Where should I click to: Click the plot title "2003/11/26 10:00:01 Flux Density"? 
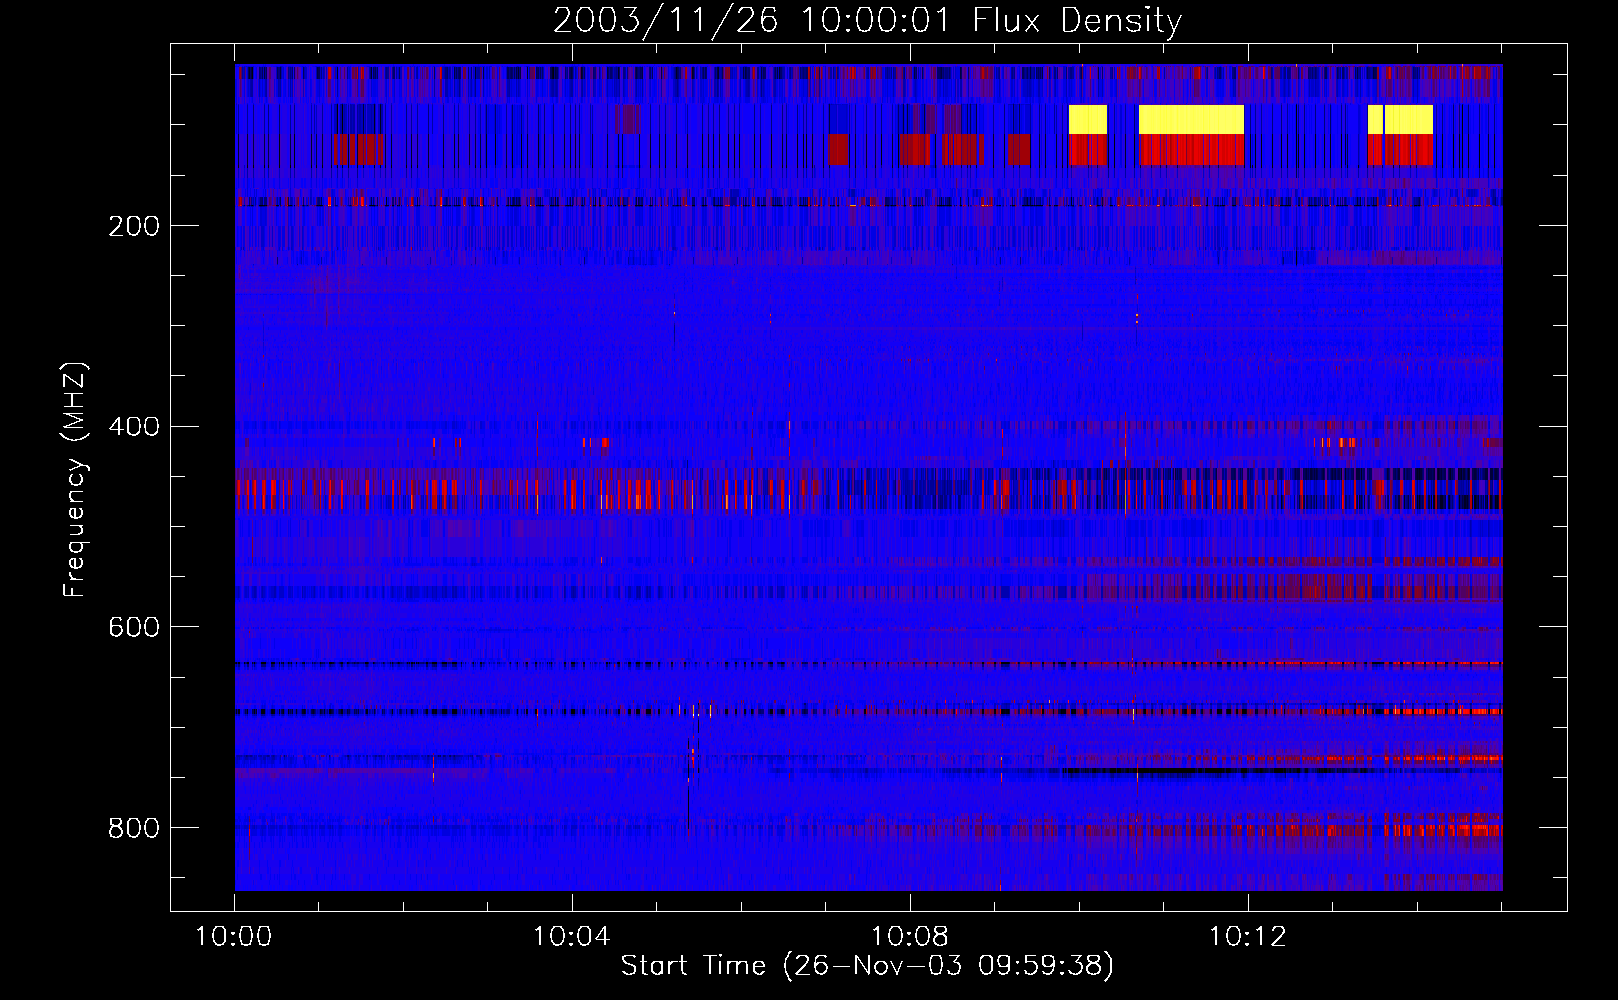point(868,21)
